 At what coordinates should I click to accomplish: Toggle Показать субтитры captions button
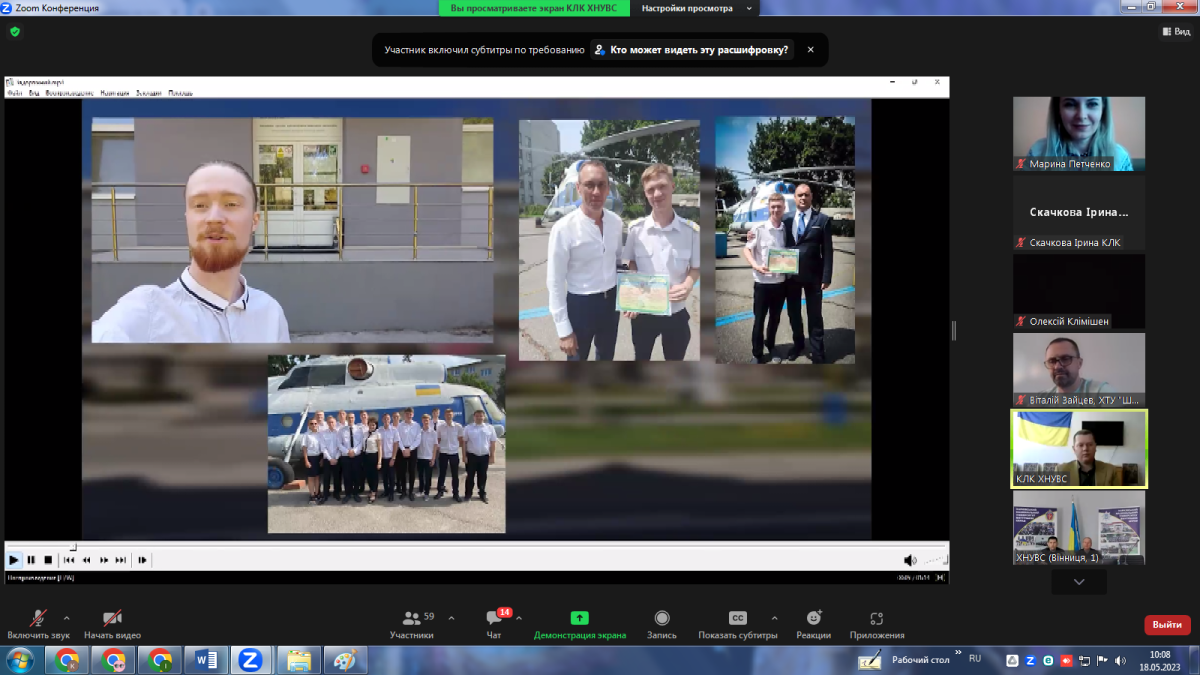(737, 624)
